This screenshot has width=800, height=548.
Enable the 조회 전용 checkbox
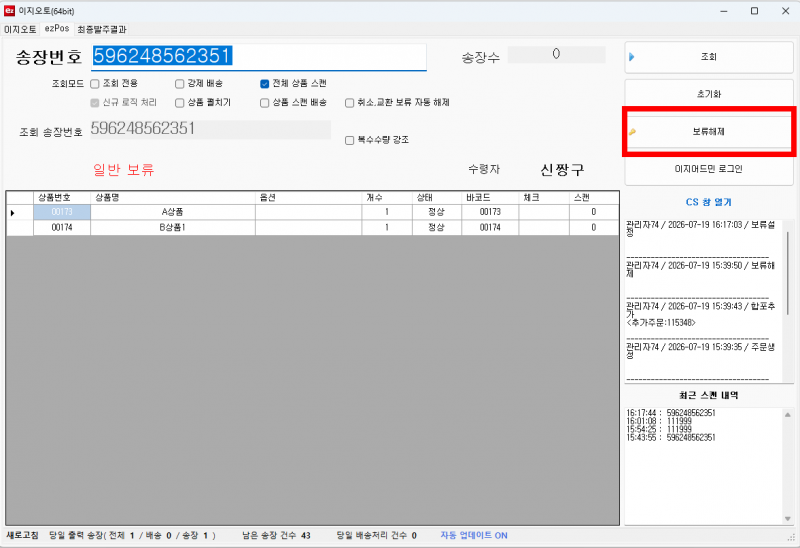tap(94, 84)
